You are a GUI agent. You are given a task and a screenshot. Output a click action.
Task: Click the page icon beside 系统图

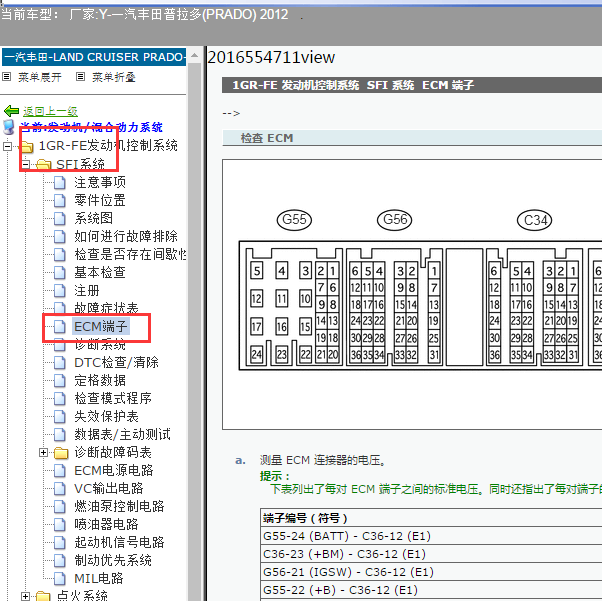60,219
